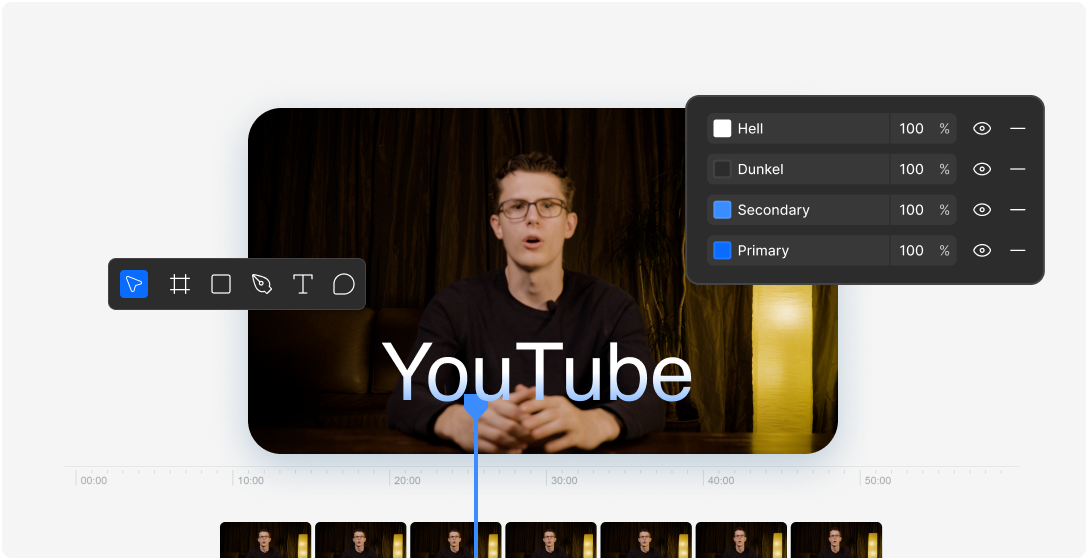This screenshot has height=560, width=1088.
Task: Click the 30:00 mark on the timeline
Action: point(564,480)
